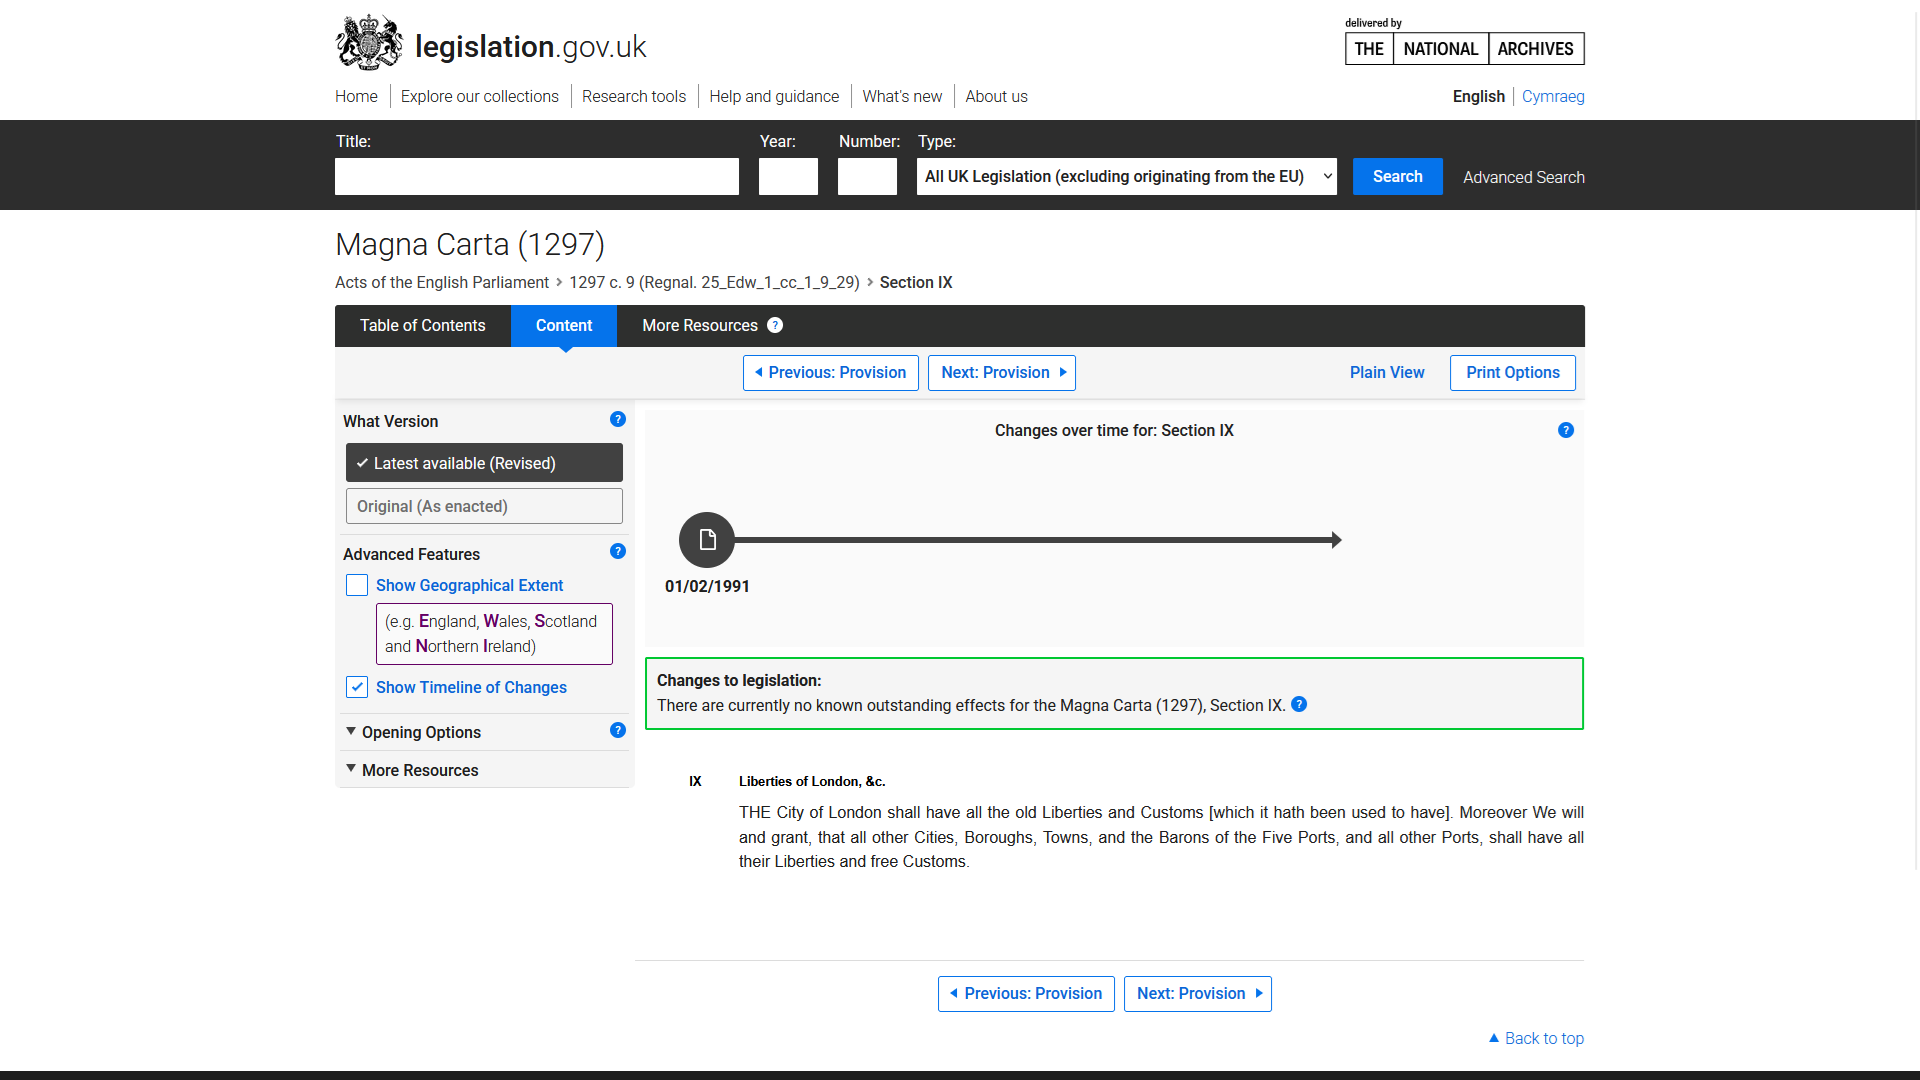Viewport: 1920px width, 1080px height.
Task: Open The National Archives logo link
Action: [1464, 48]
